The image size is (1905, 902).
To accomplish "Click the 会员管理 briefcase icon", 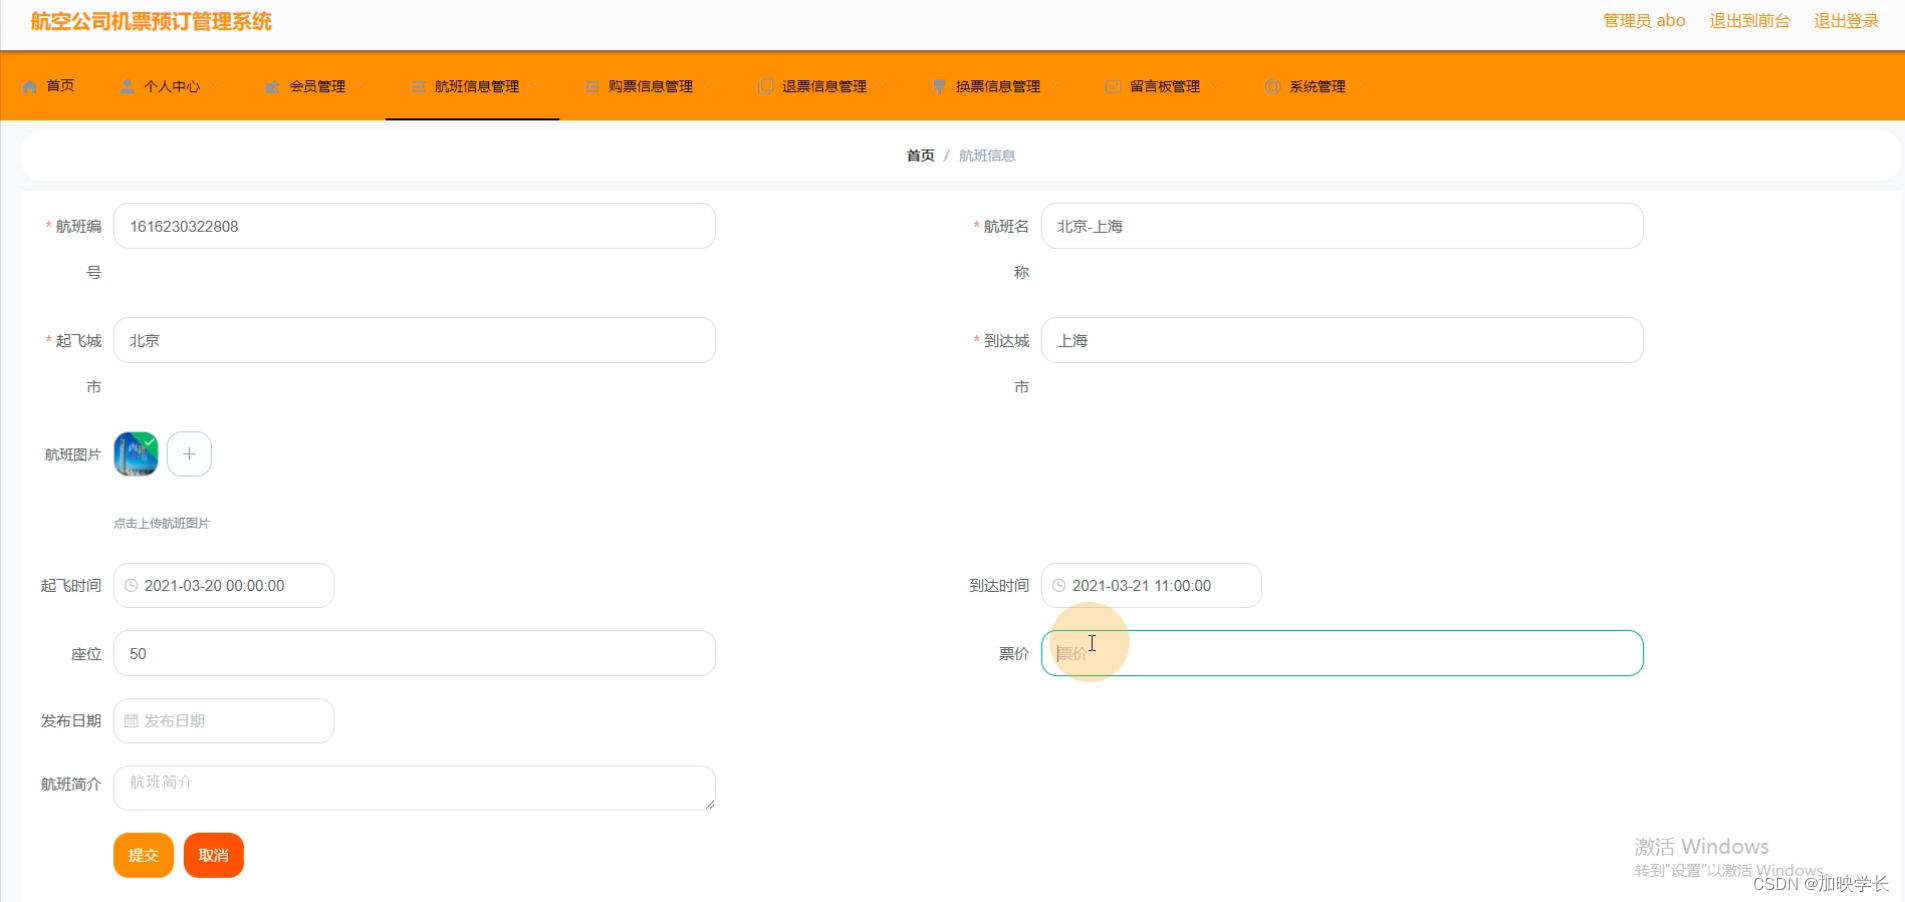I will click(x=271, y=86).
